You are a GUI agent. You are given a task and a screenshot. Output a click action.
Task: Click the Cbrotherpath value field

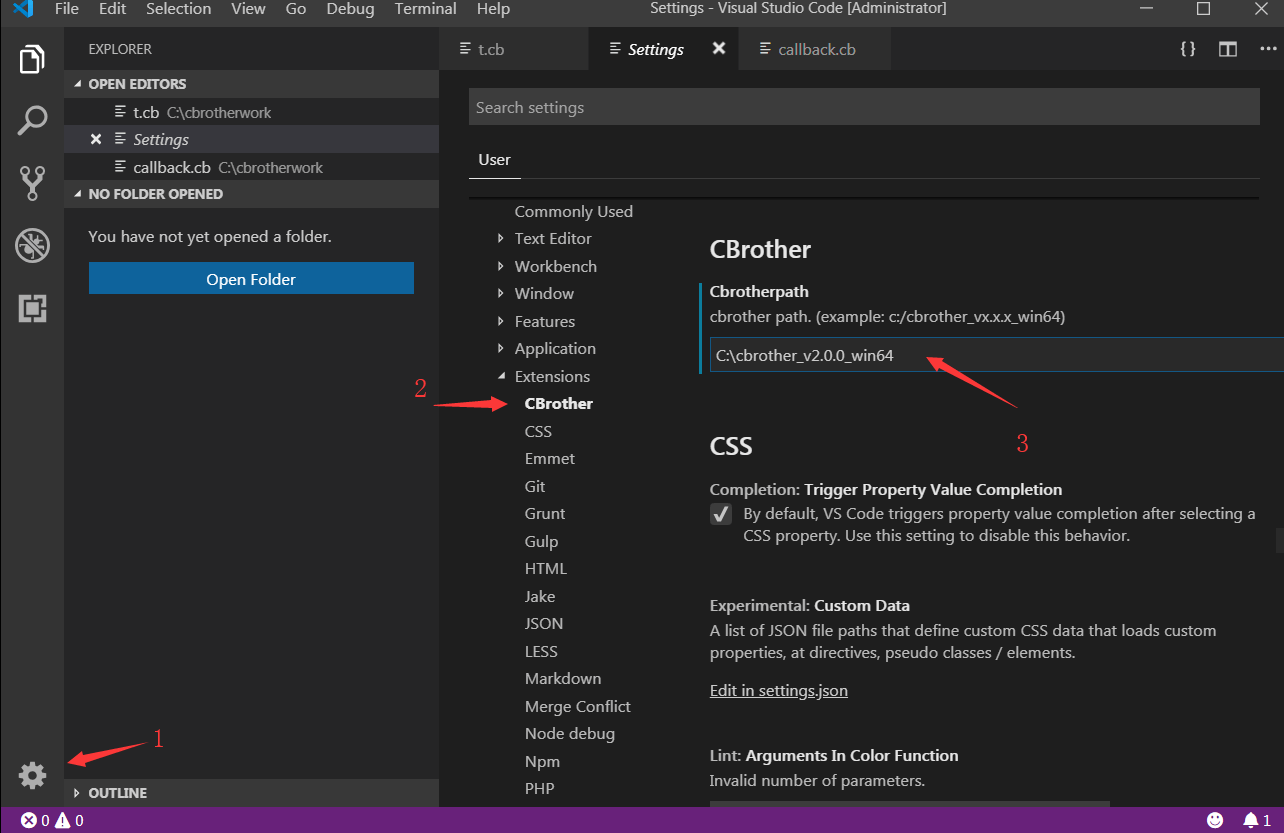[x=996, y=355]
